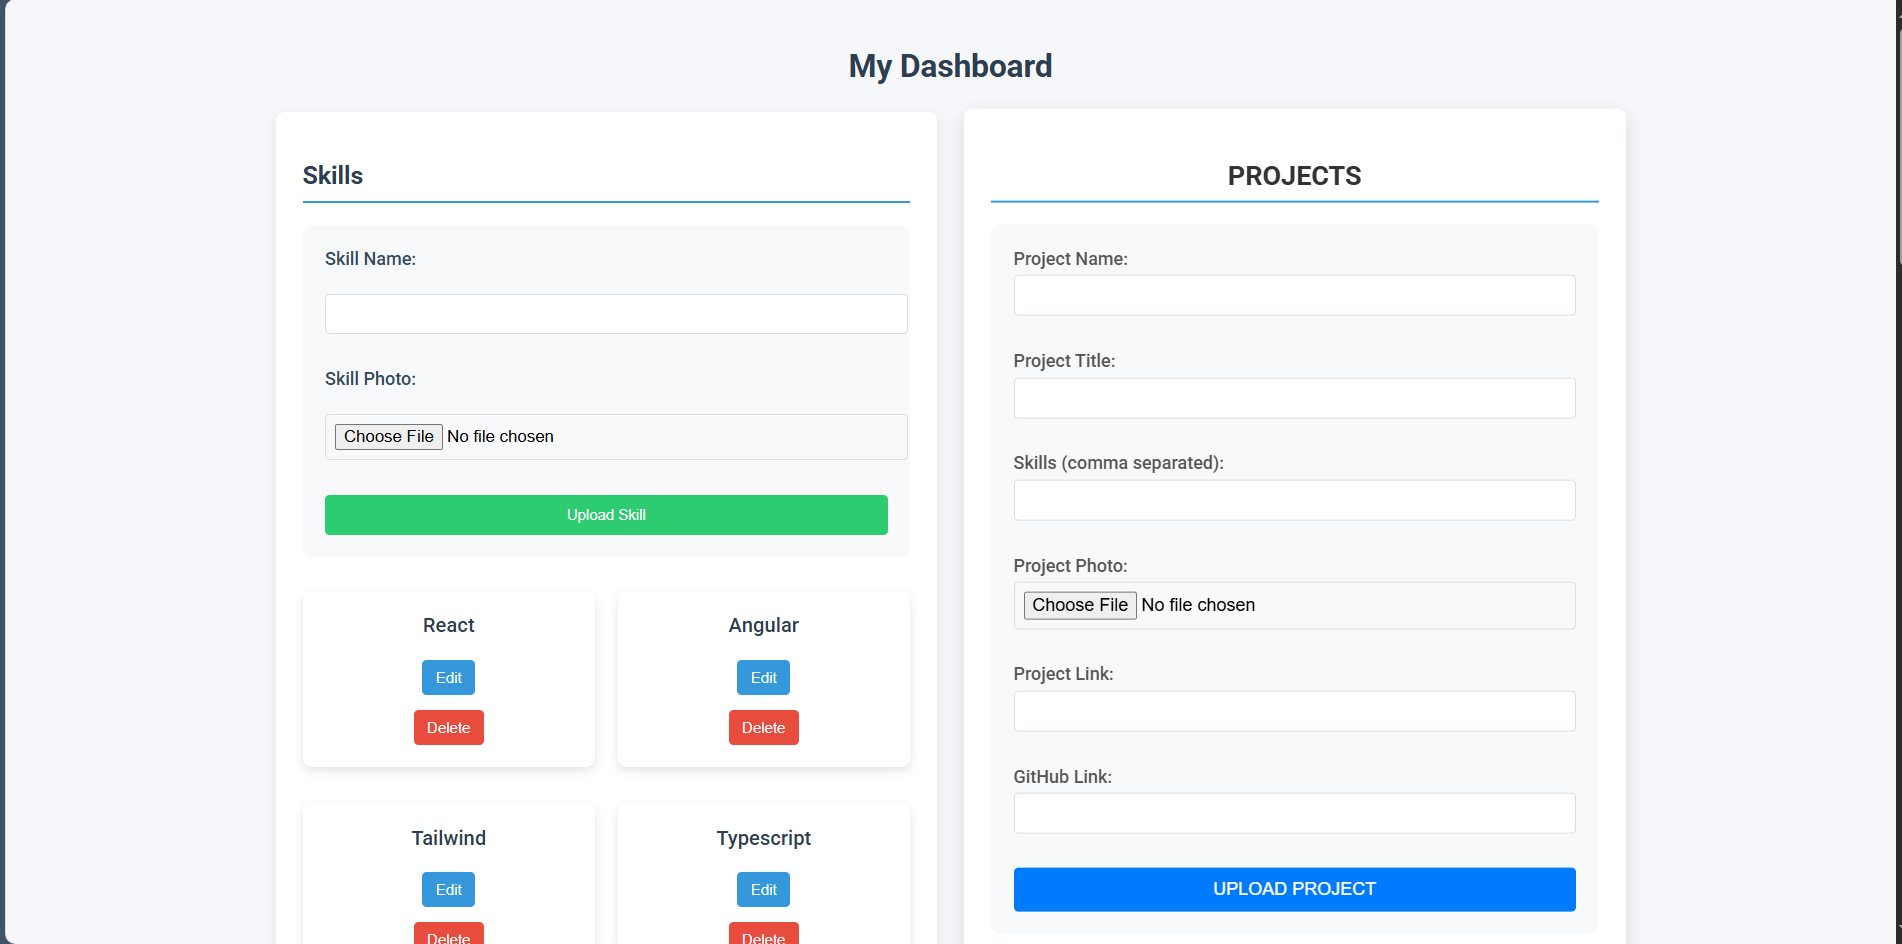Click the Skills section heading
Image resolution: width=1902 pixels, height=944 pixels.
tap(333, 175)
